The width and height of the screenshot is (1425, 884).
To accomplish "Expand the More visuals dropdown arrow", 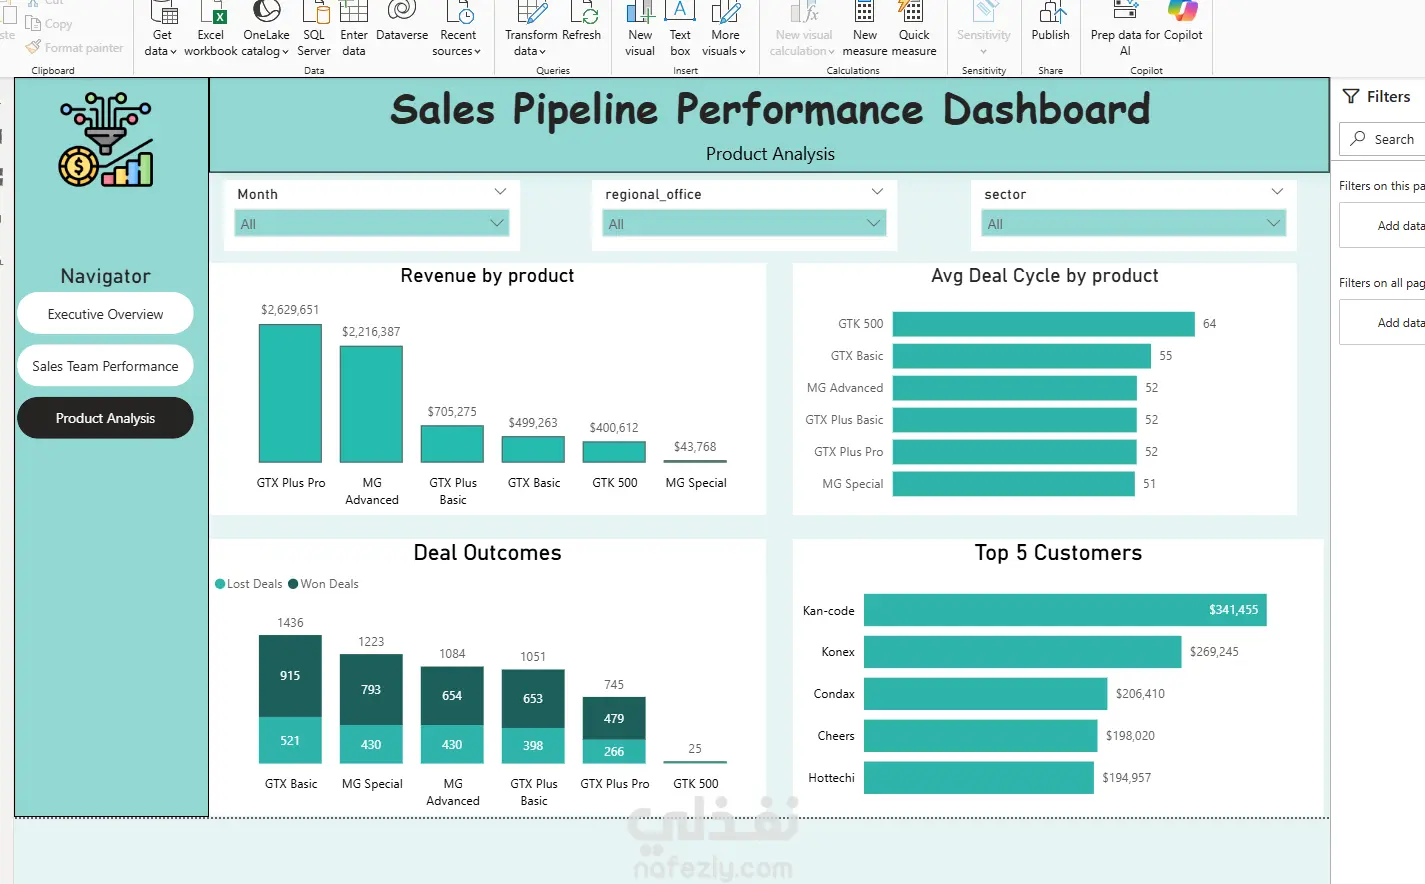I will pyautogui.click(x=742, y=52).
